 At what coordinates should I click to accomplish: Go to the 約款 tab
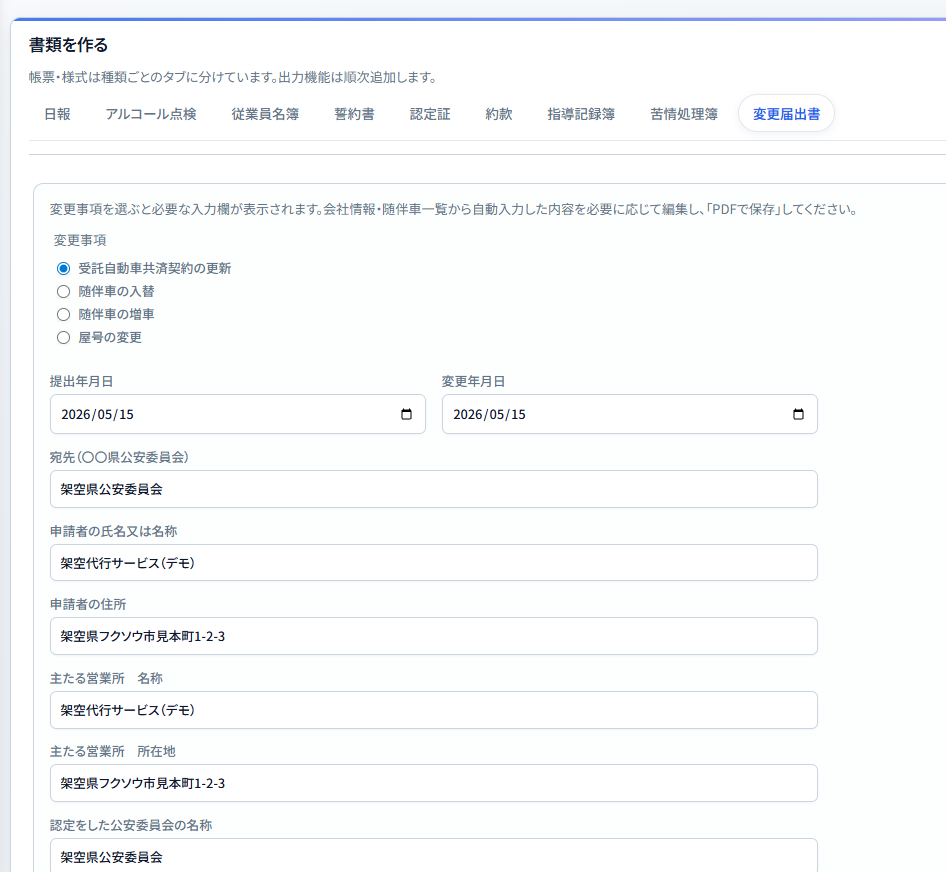point(499,113)
